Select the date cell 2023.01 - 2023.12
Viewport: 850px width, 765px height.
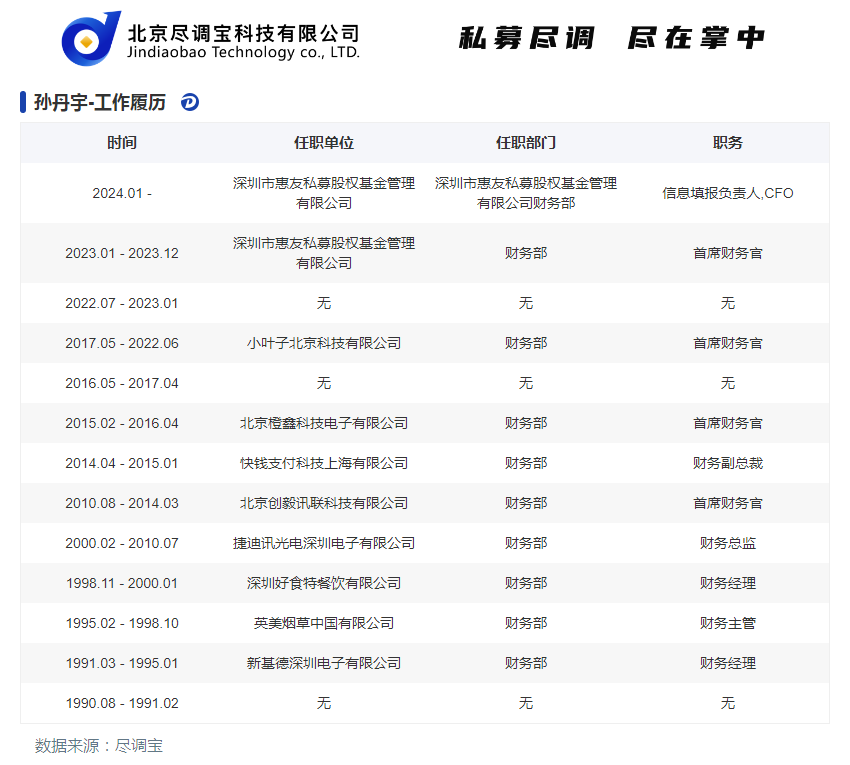coord(122,253)
